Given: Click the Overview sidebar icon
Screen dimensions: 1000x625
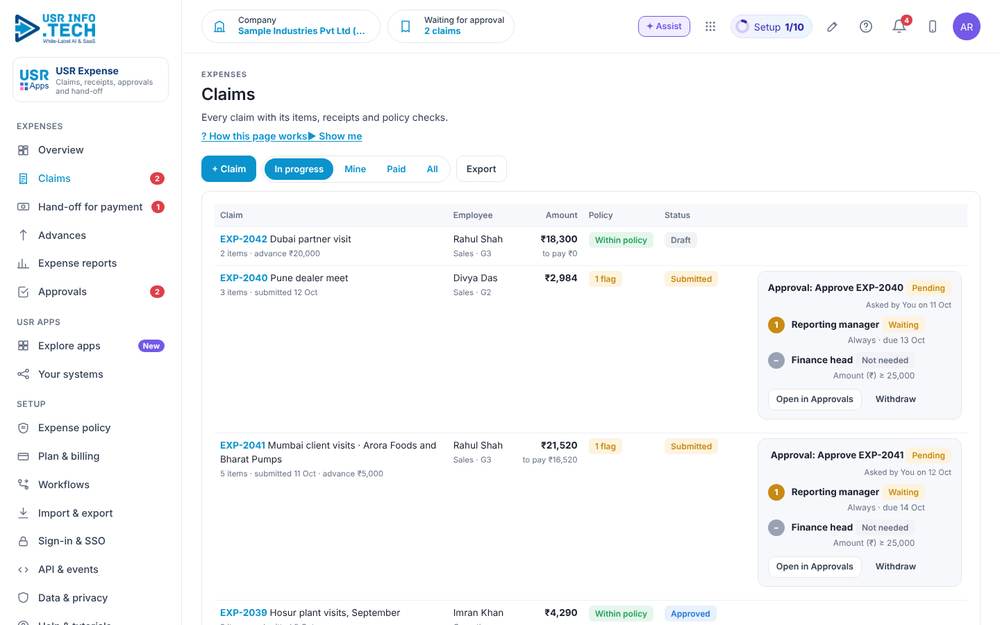Looking at the screenshot, I should coord(23,150).
